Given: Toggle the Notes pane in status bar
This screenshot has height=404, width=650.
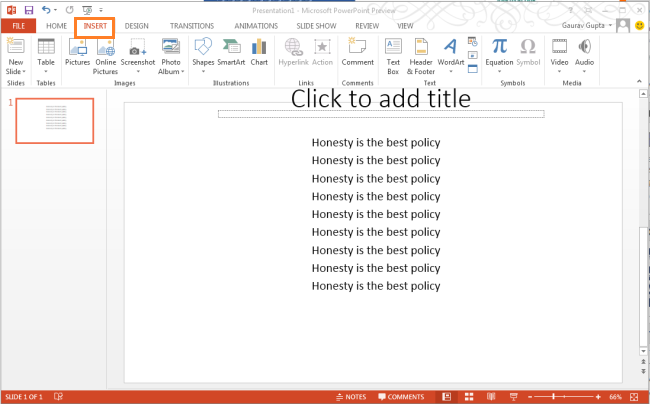Looking at the screenshot, I should tap(351, 397).
